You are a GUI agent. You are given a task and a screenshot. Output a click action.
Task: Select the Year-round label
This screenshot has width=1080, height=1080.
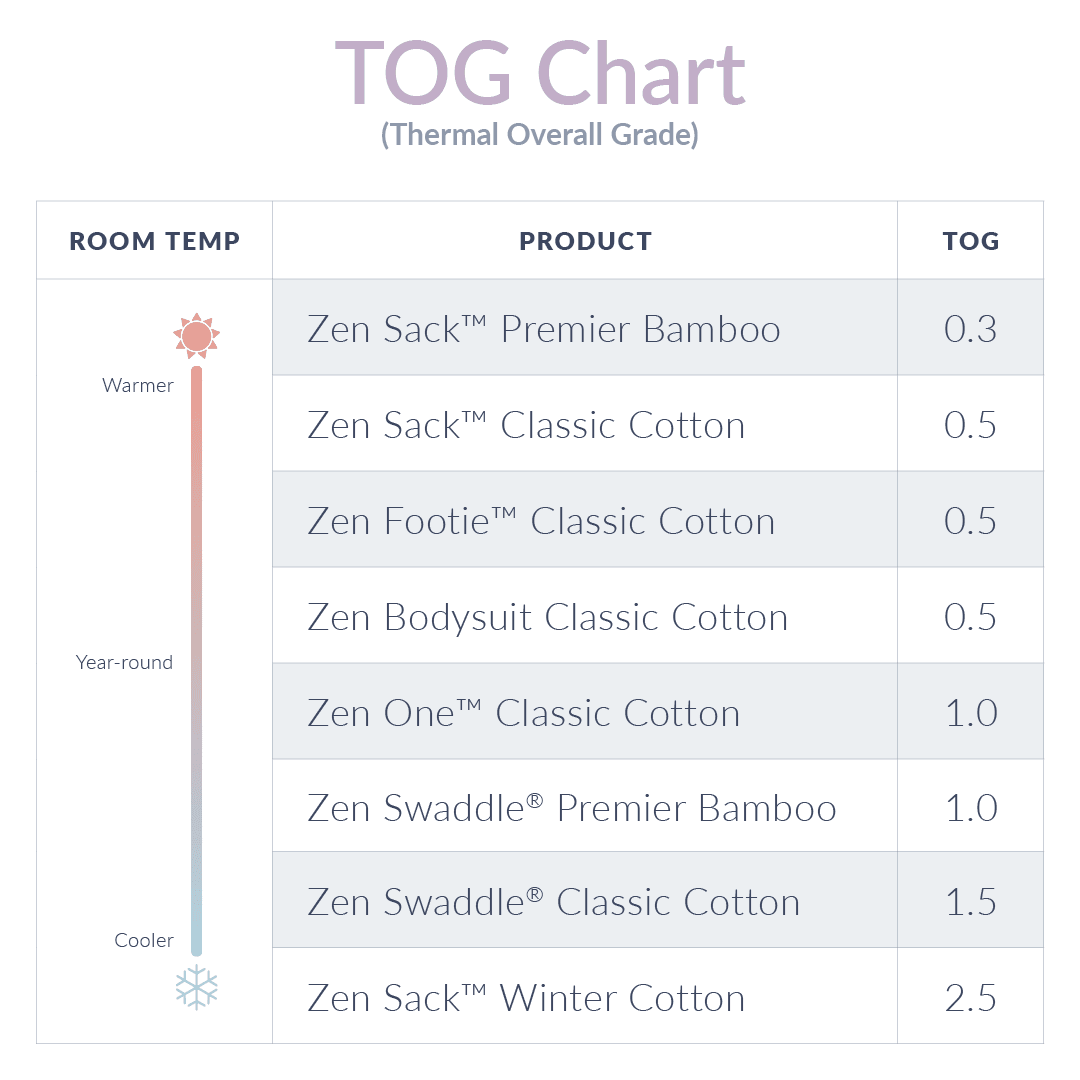click(x=124, y=662)
